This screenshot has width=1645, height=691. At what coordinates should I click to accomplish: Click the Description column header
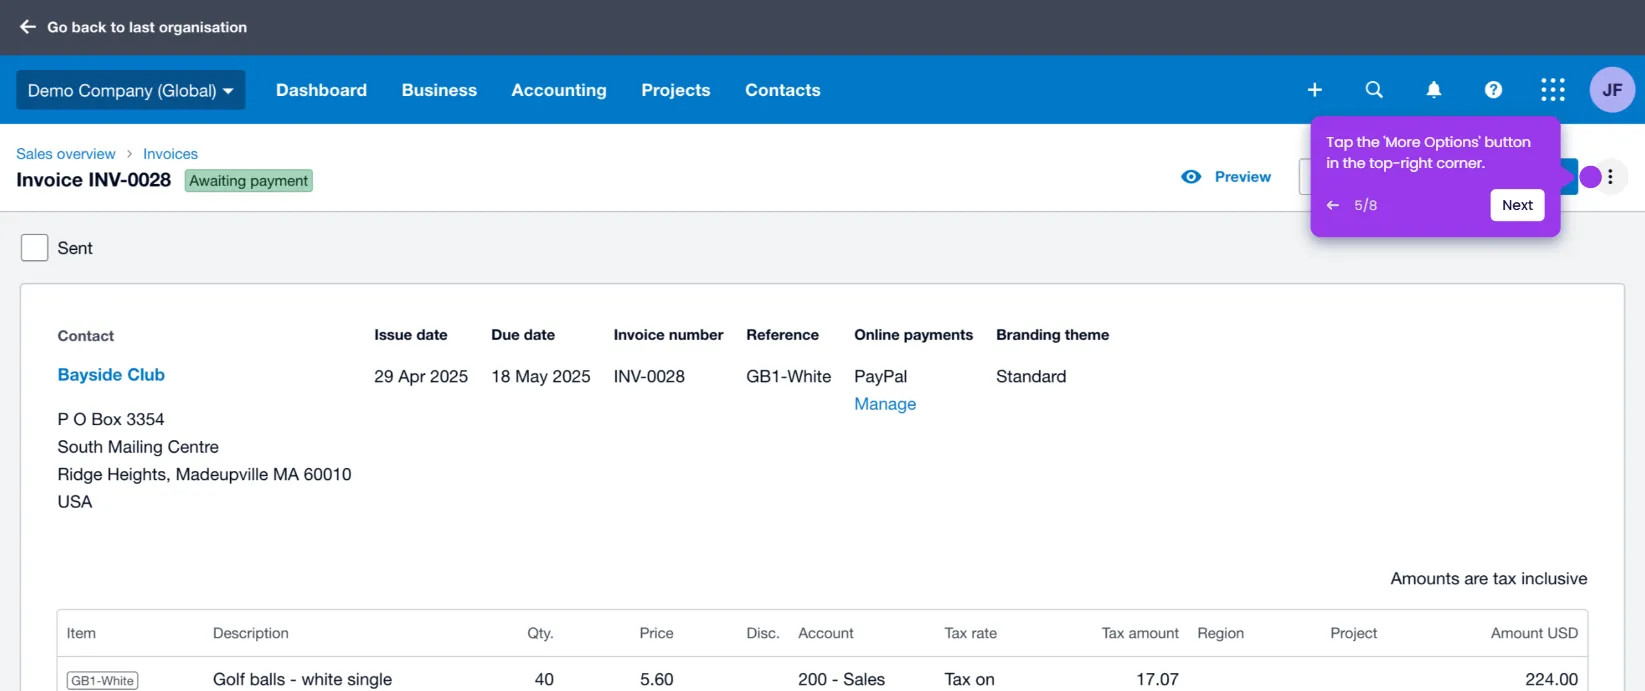[x=251, y=633]
